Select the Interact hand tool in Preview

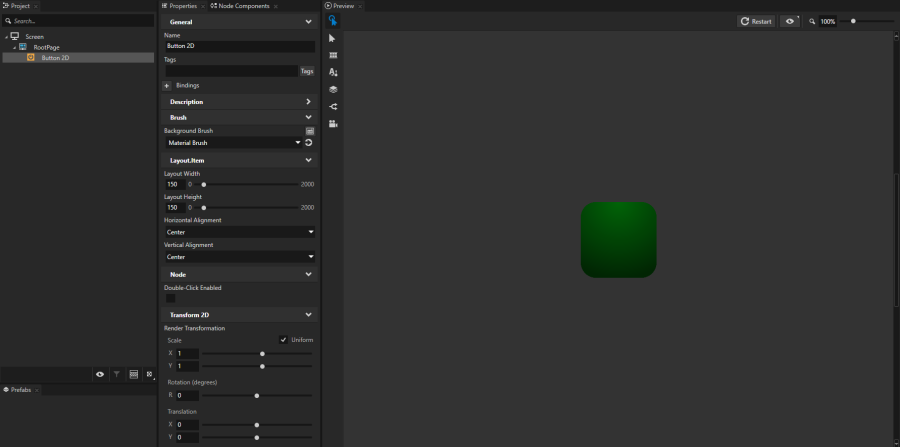pyautogui.click(x=333, y=21)
